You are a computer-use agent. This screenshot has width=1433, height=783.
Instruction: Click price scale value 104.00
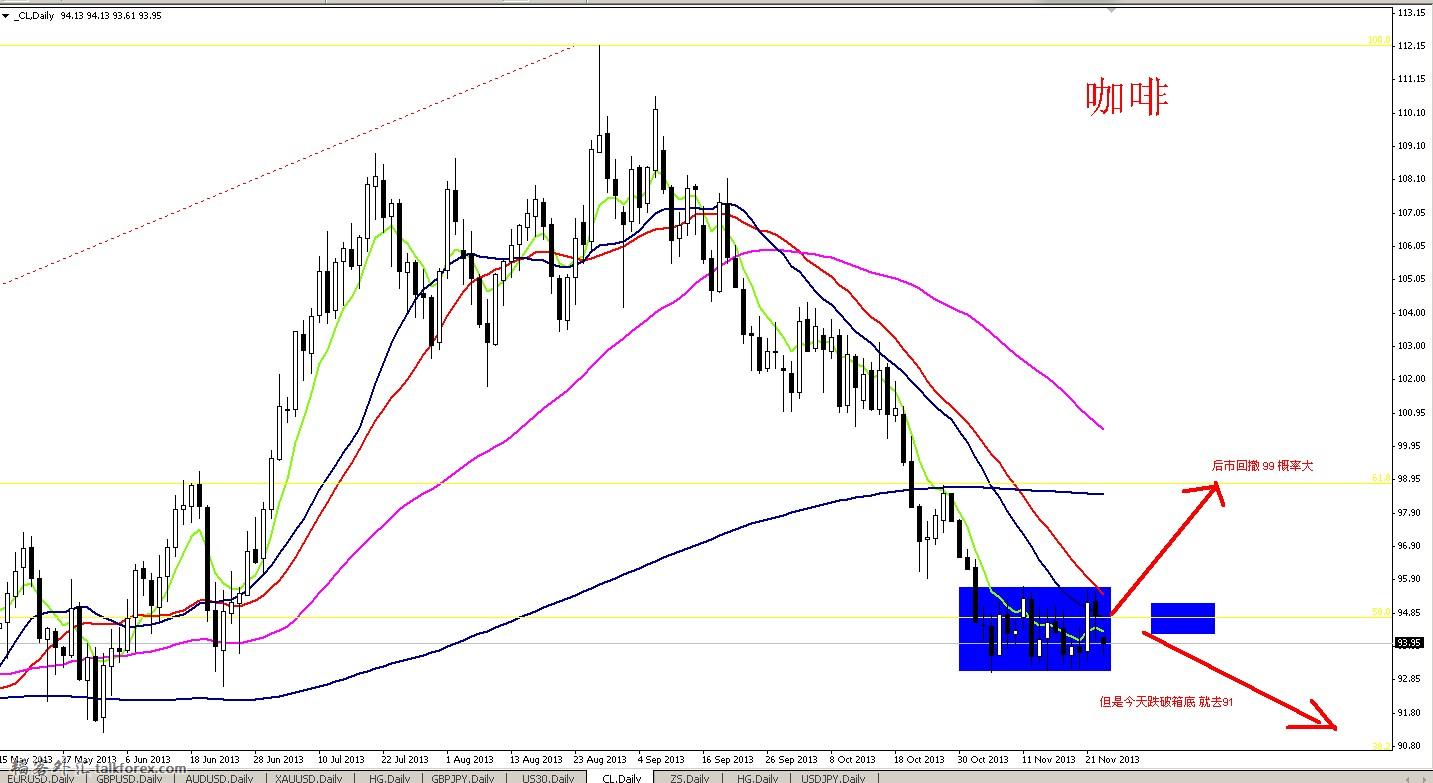pos(1411,312)
